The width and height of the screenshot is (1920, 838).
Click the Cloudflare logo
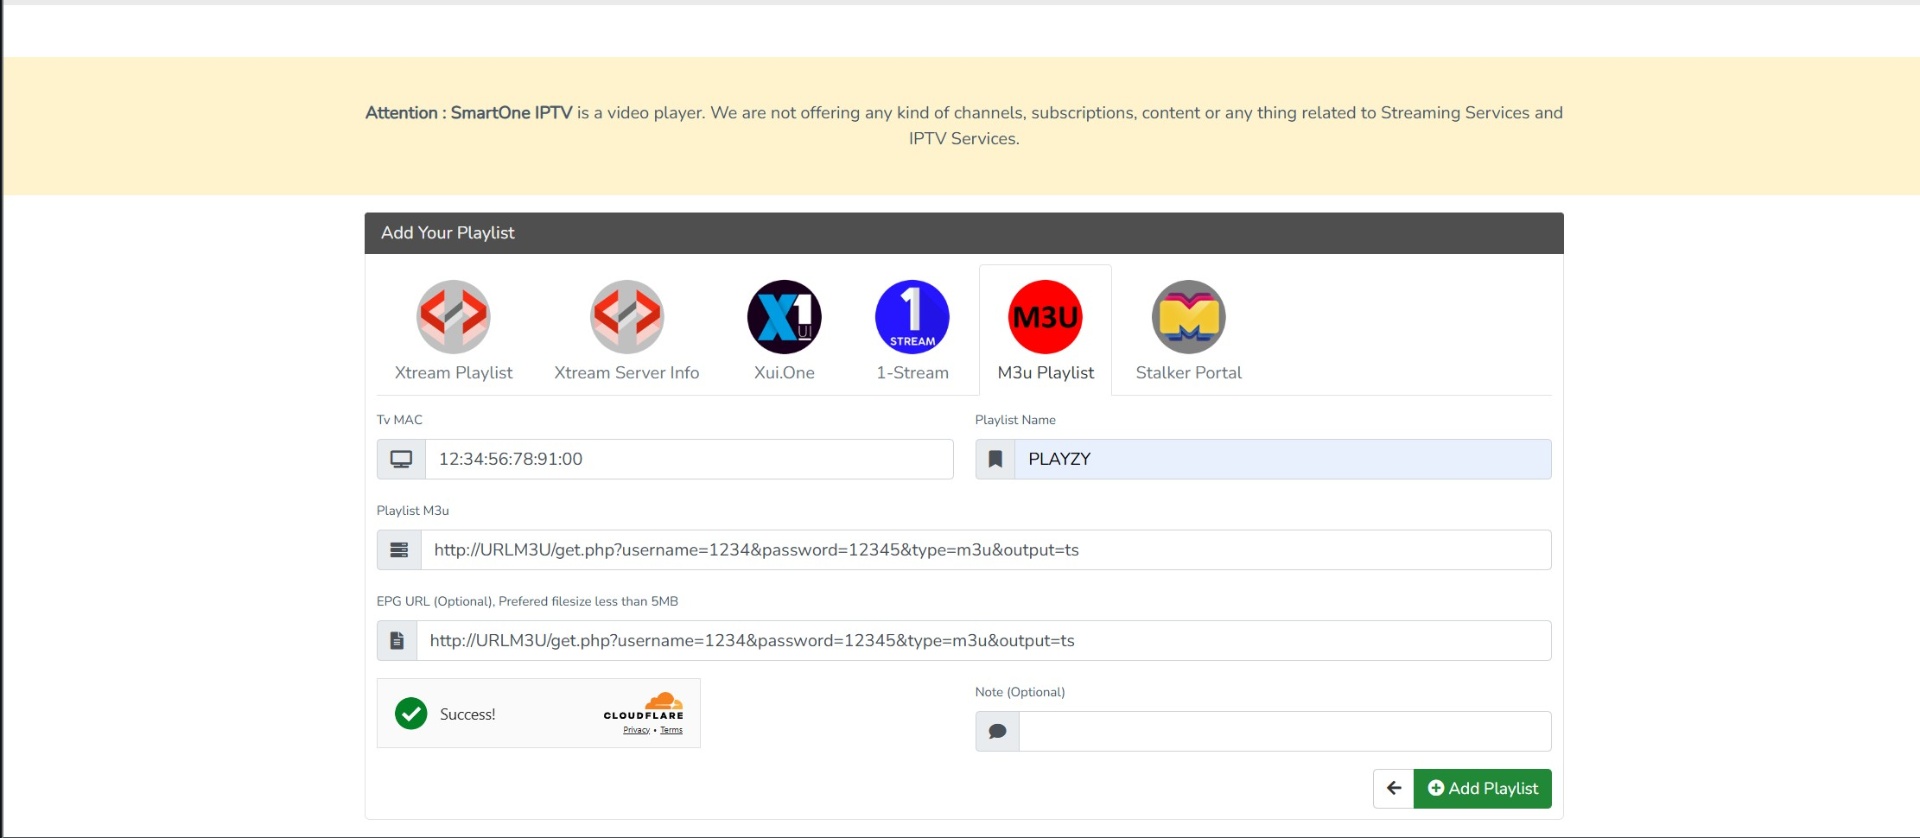click(644, 706)
